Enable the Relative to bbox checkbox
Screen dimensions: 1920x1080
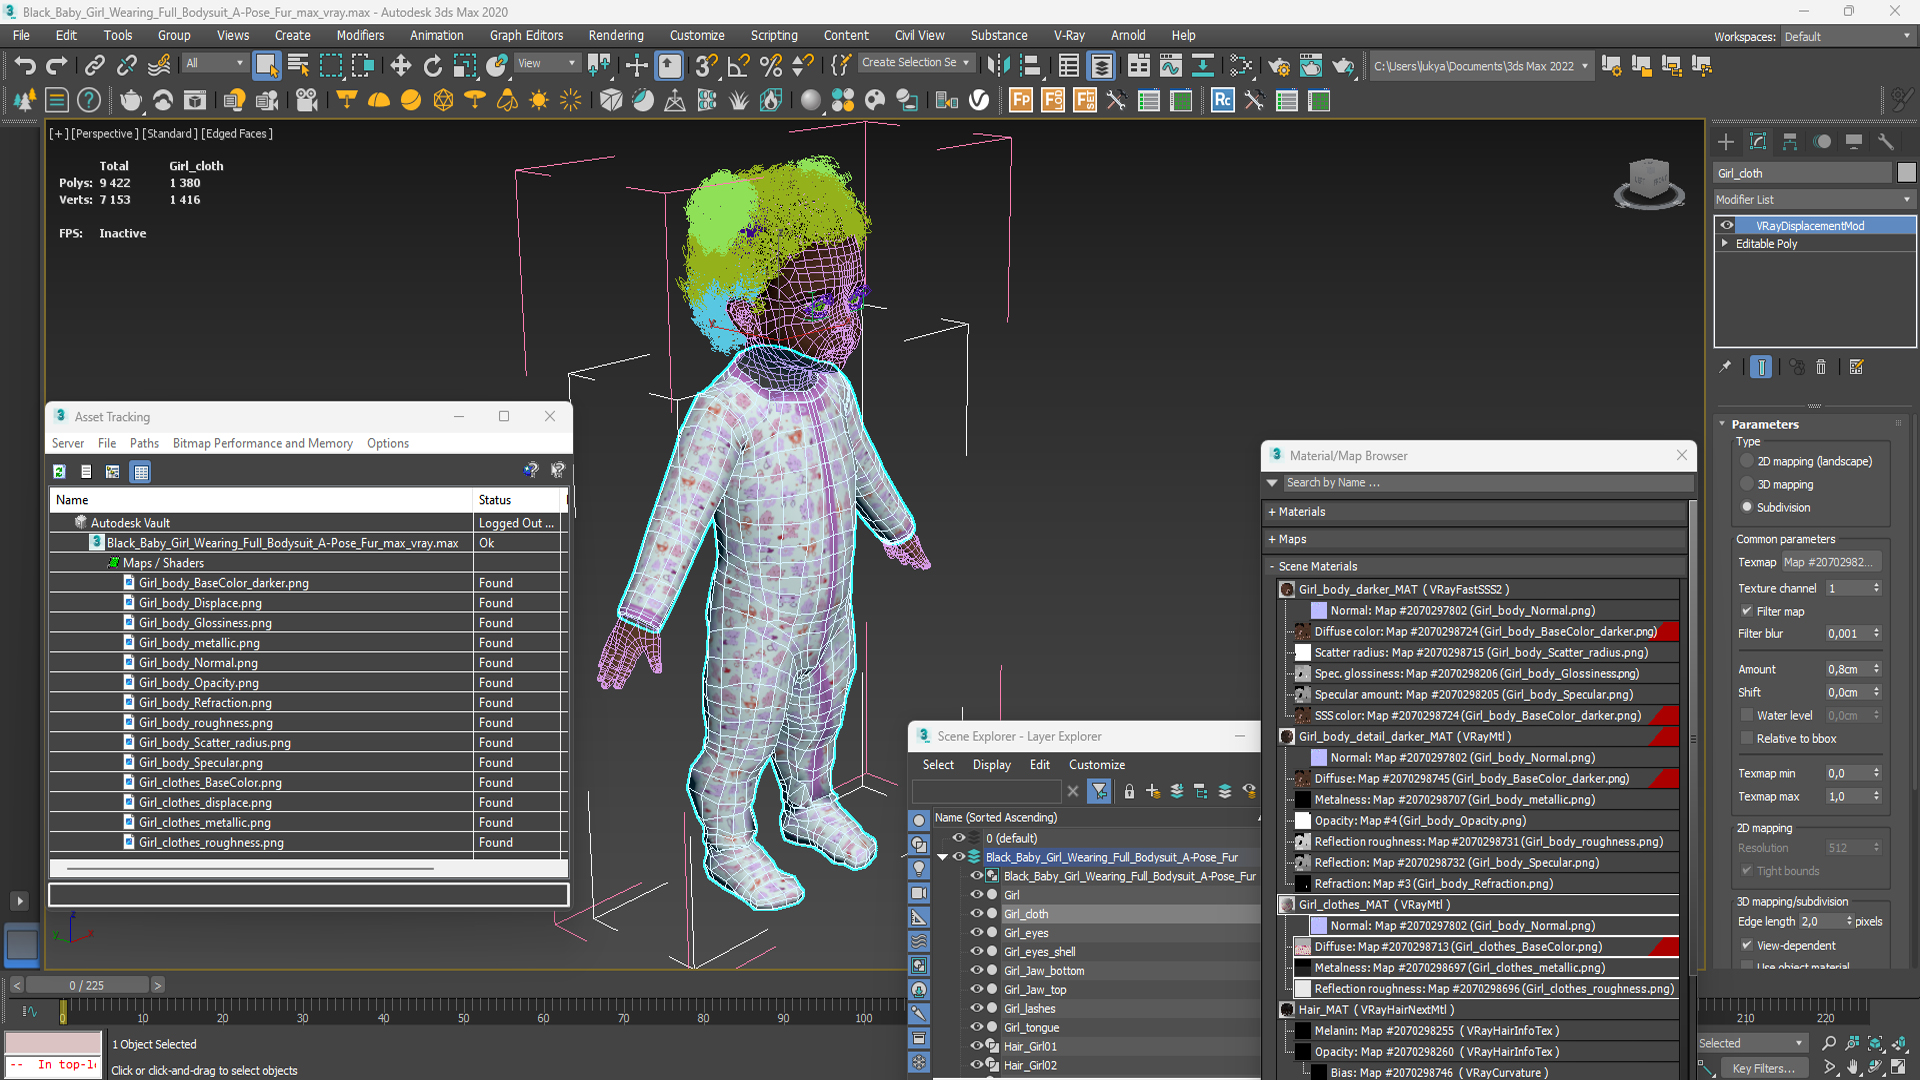(x=1747, y=738)
